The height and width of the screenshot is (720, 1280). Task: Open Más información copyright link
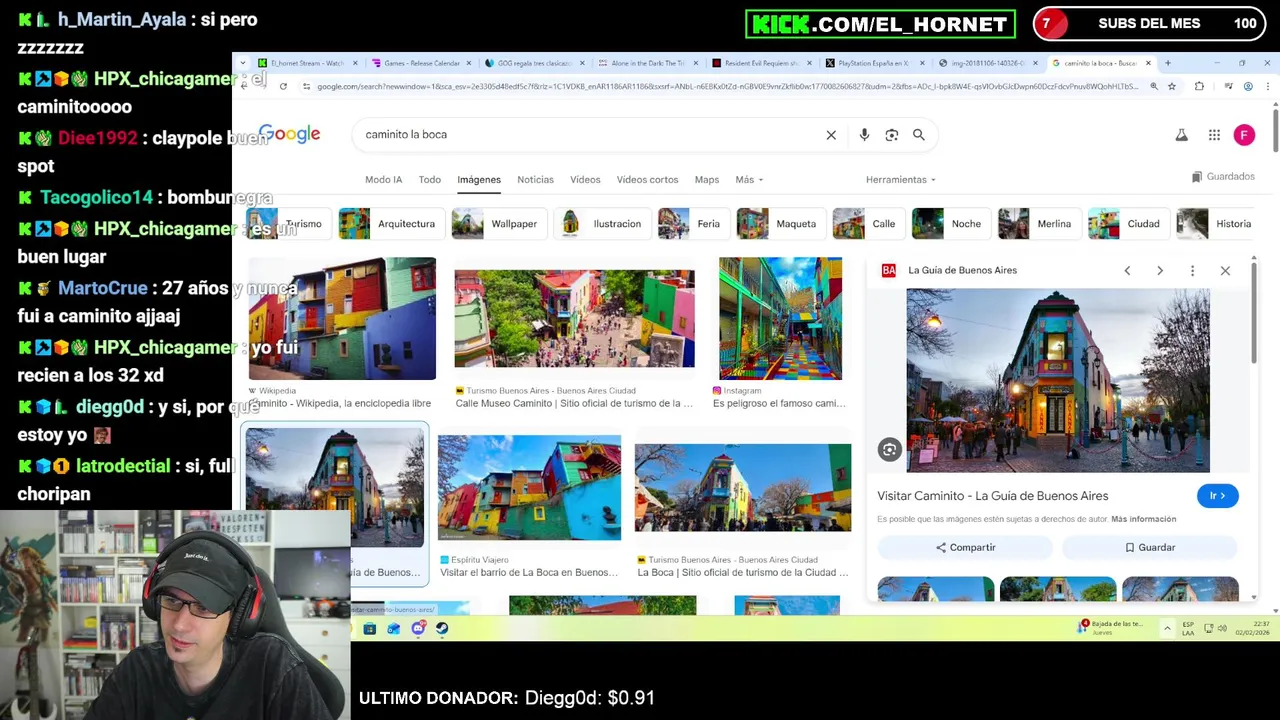(1143, 519)
